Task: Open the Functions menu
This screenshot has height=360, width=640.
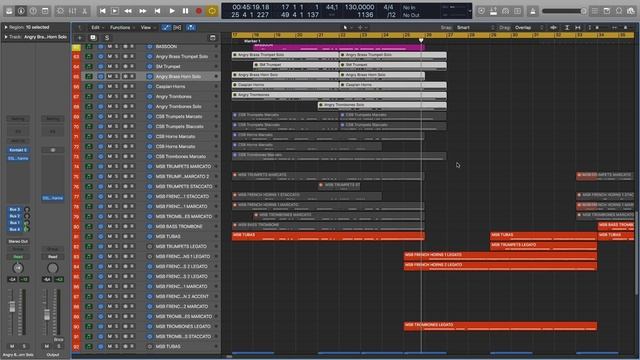Action: point(122,27)
